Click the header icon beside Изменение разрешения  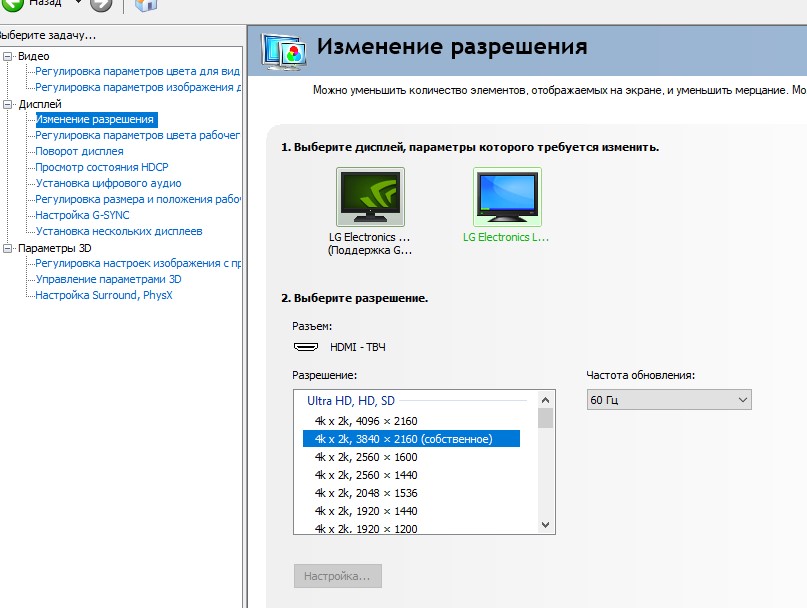coord(283,50)
